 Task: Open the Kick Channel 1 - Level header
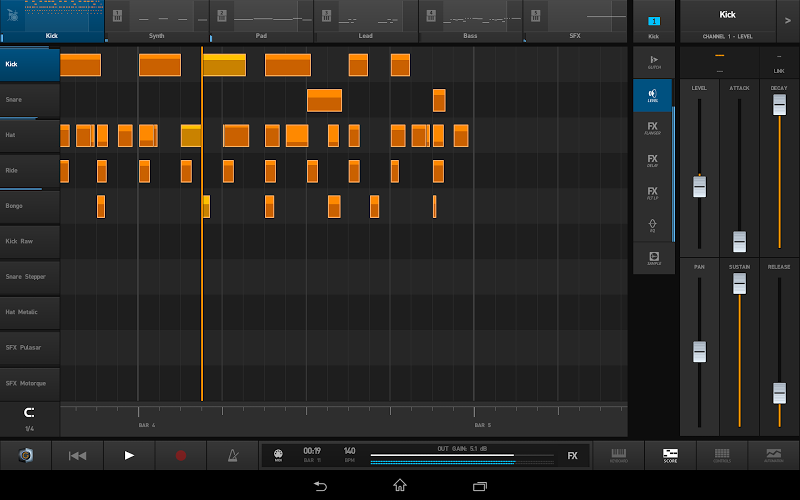tap(728, 21)
